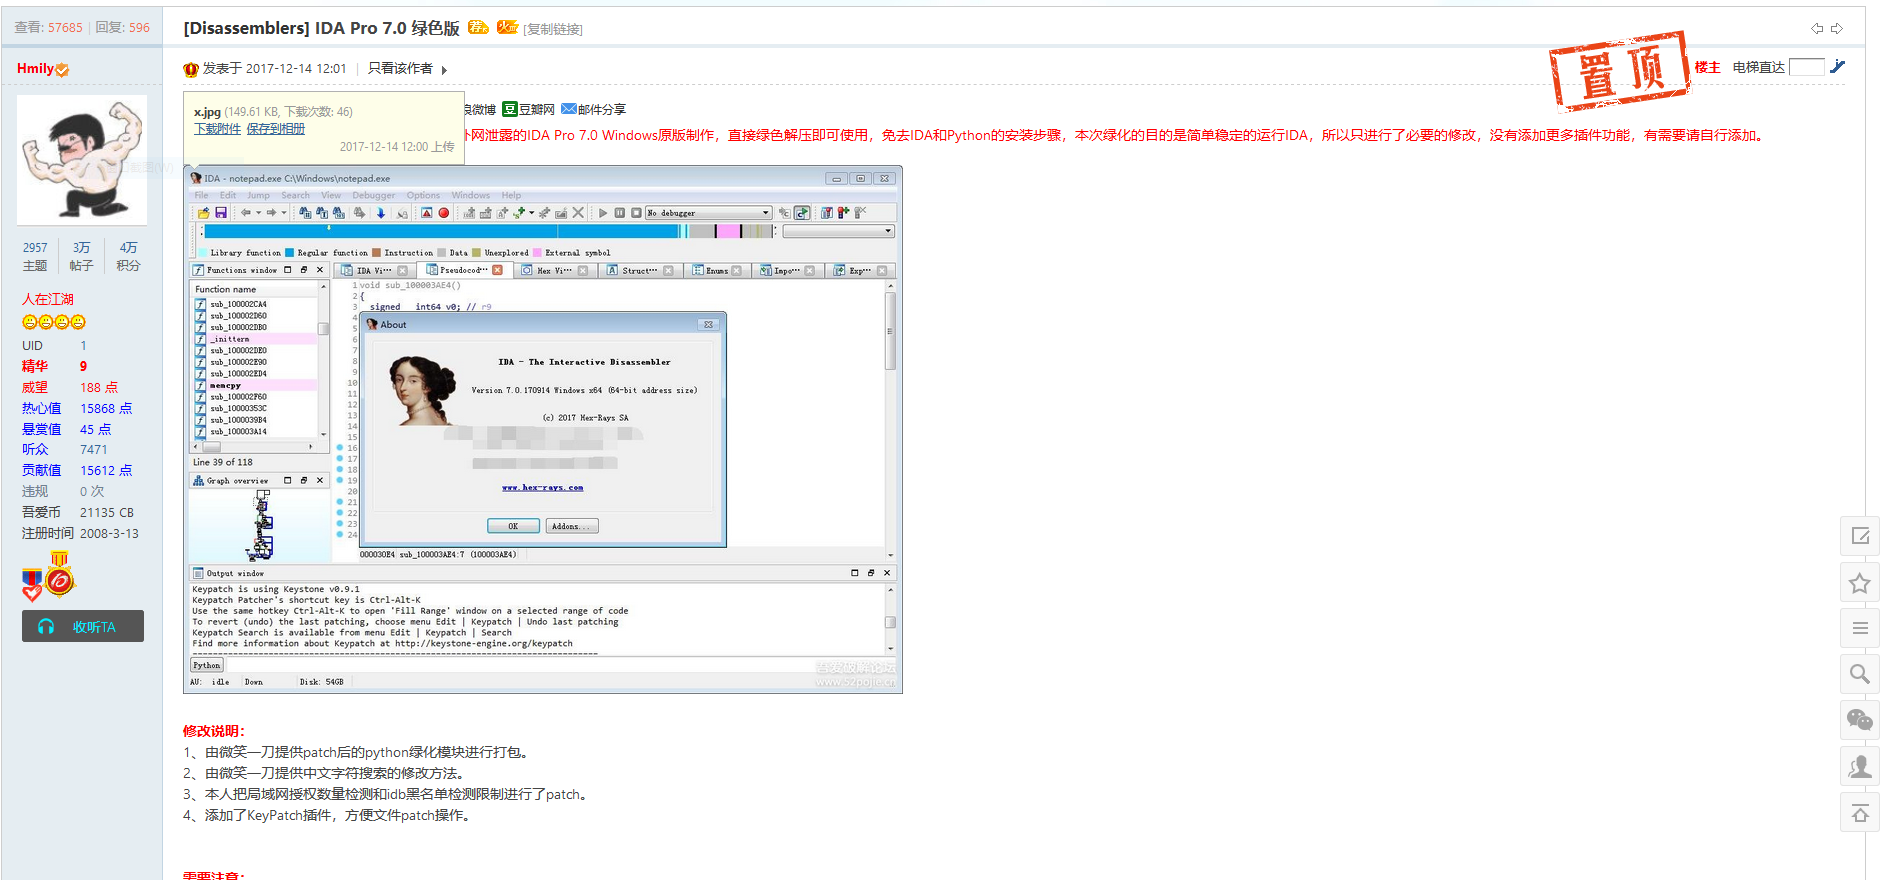The image size is (1886, 880).
Task: Click the 只看该作者 link
Action: [400, 68]
